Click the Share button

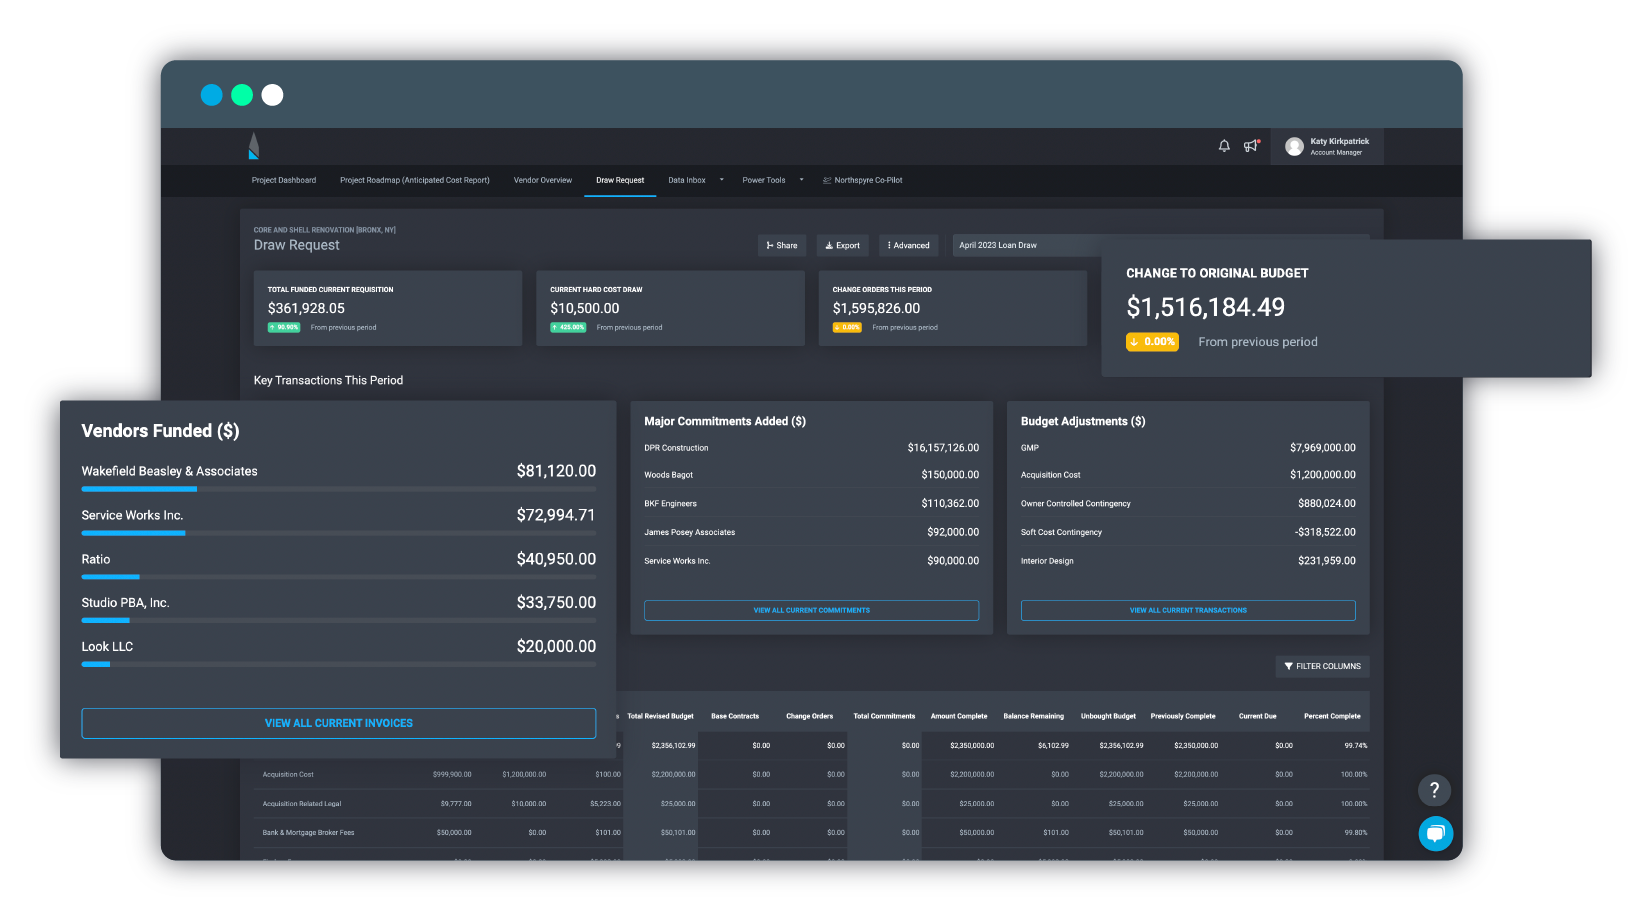coord(782,245)
